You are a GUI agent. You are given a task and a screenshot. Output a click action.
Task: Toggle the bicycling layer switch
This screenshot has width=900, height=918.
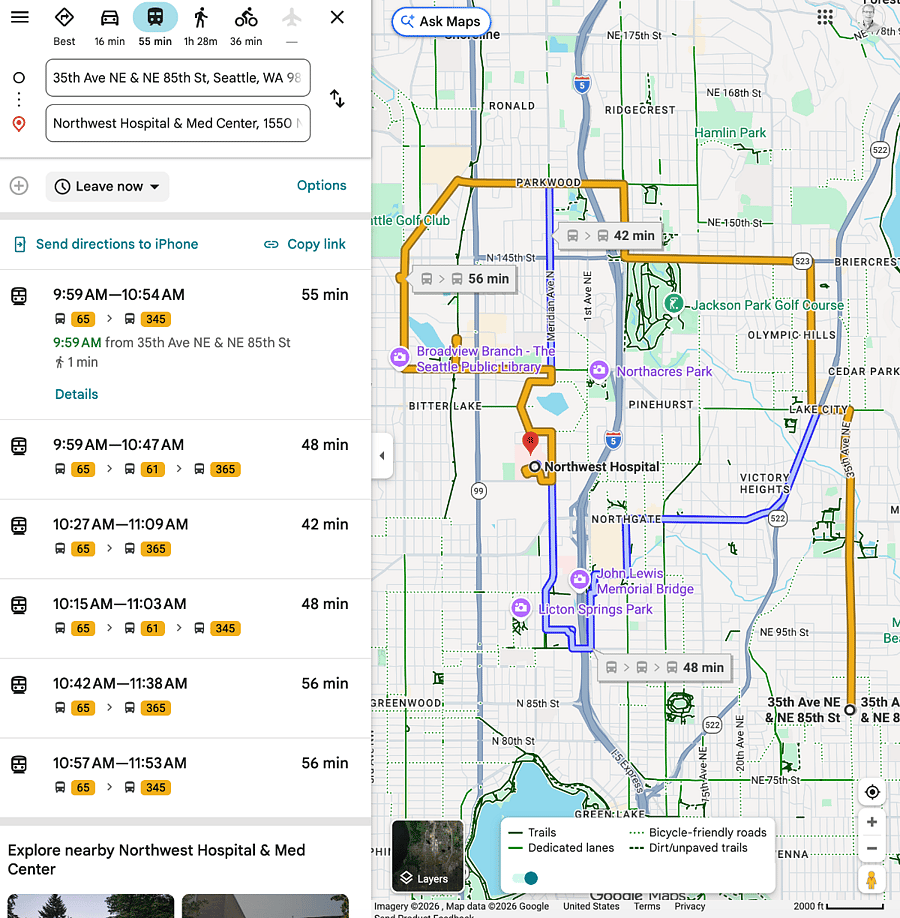(x=525, y=878)
